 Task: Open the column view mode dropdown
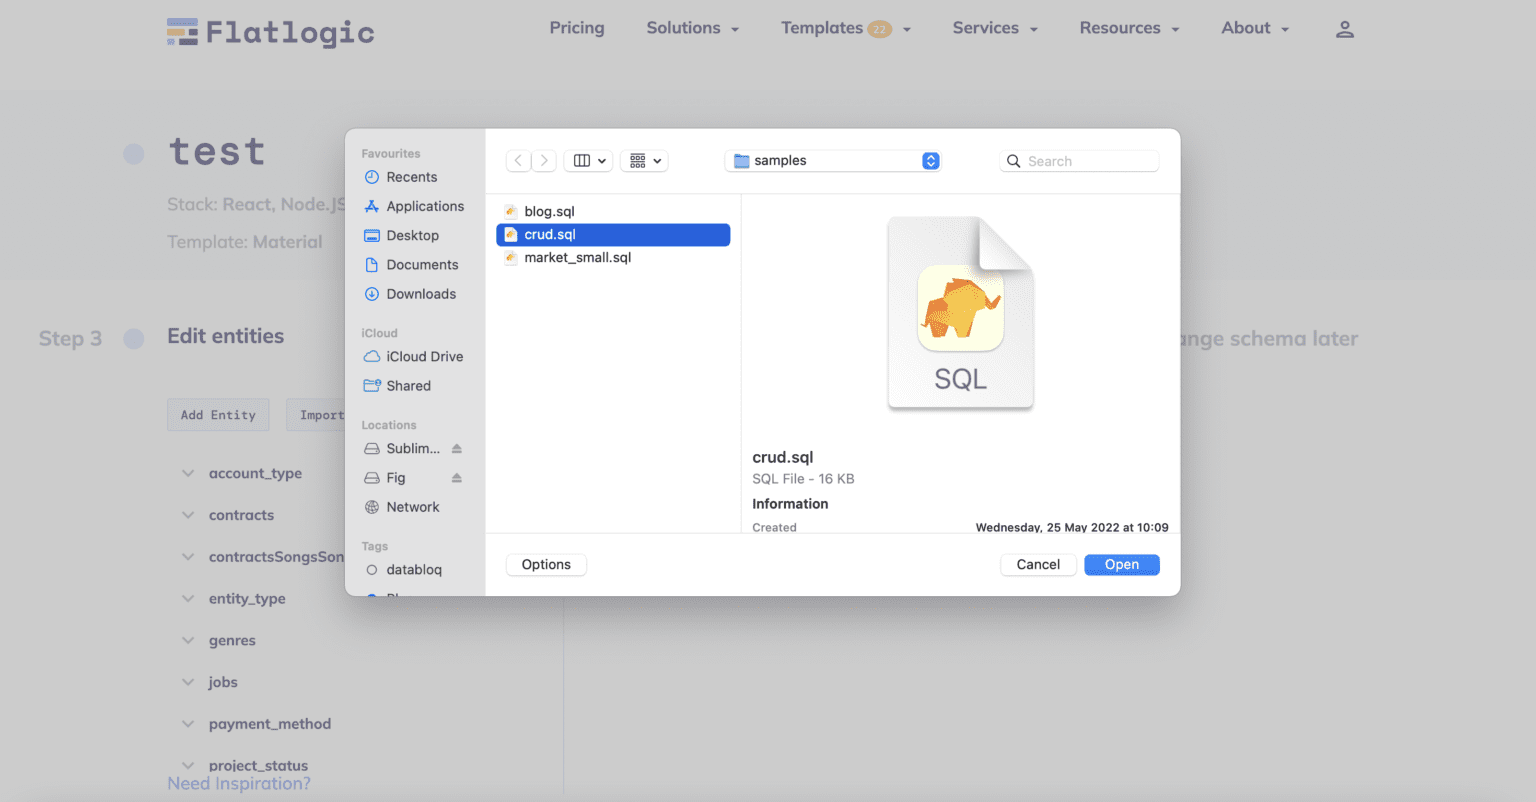pyautogui.click(x=588, y=161)
